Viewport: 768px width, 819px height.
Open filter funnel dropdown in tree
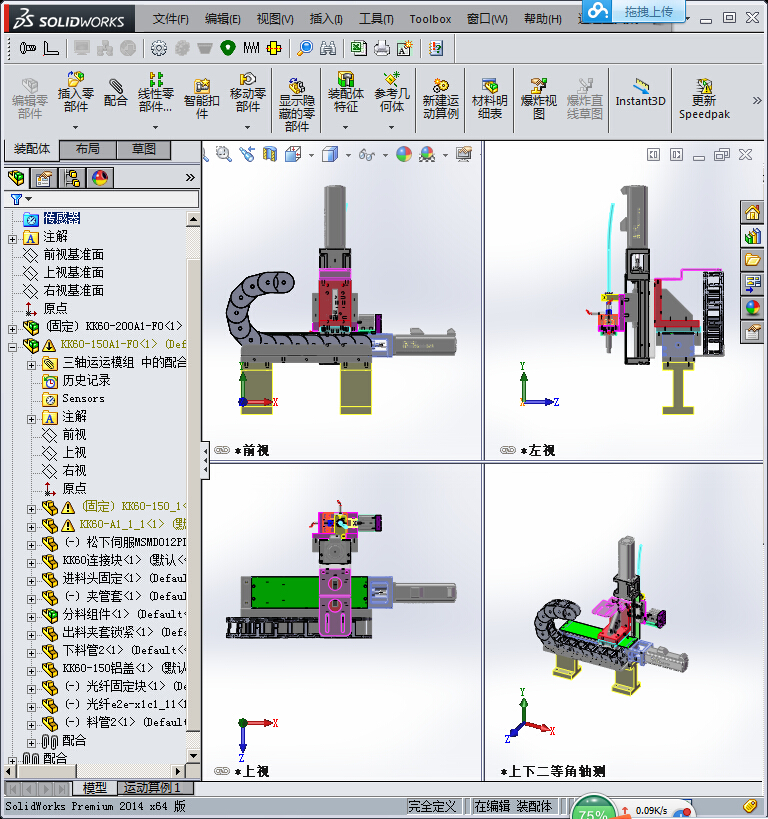[21, 200]
